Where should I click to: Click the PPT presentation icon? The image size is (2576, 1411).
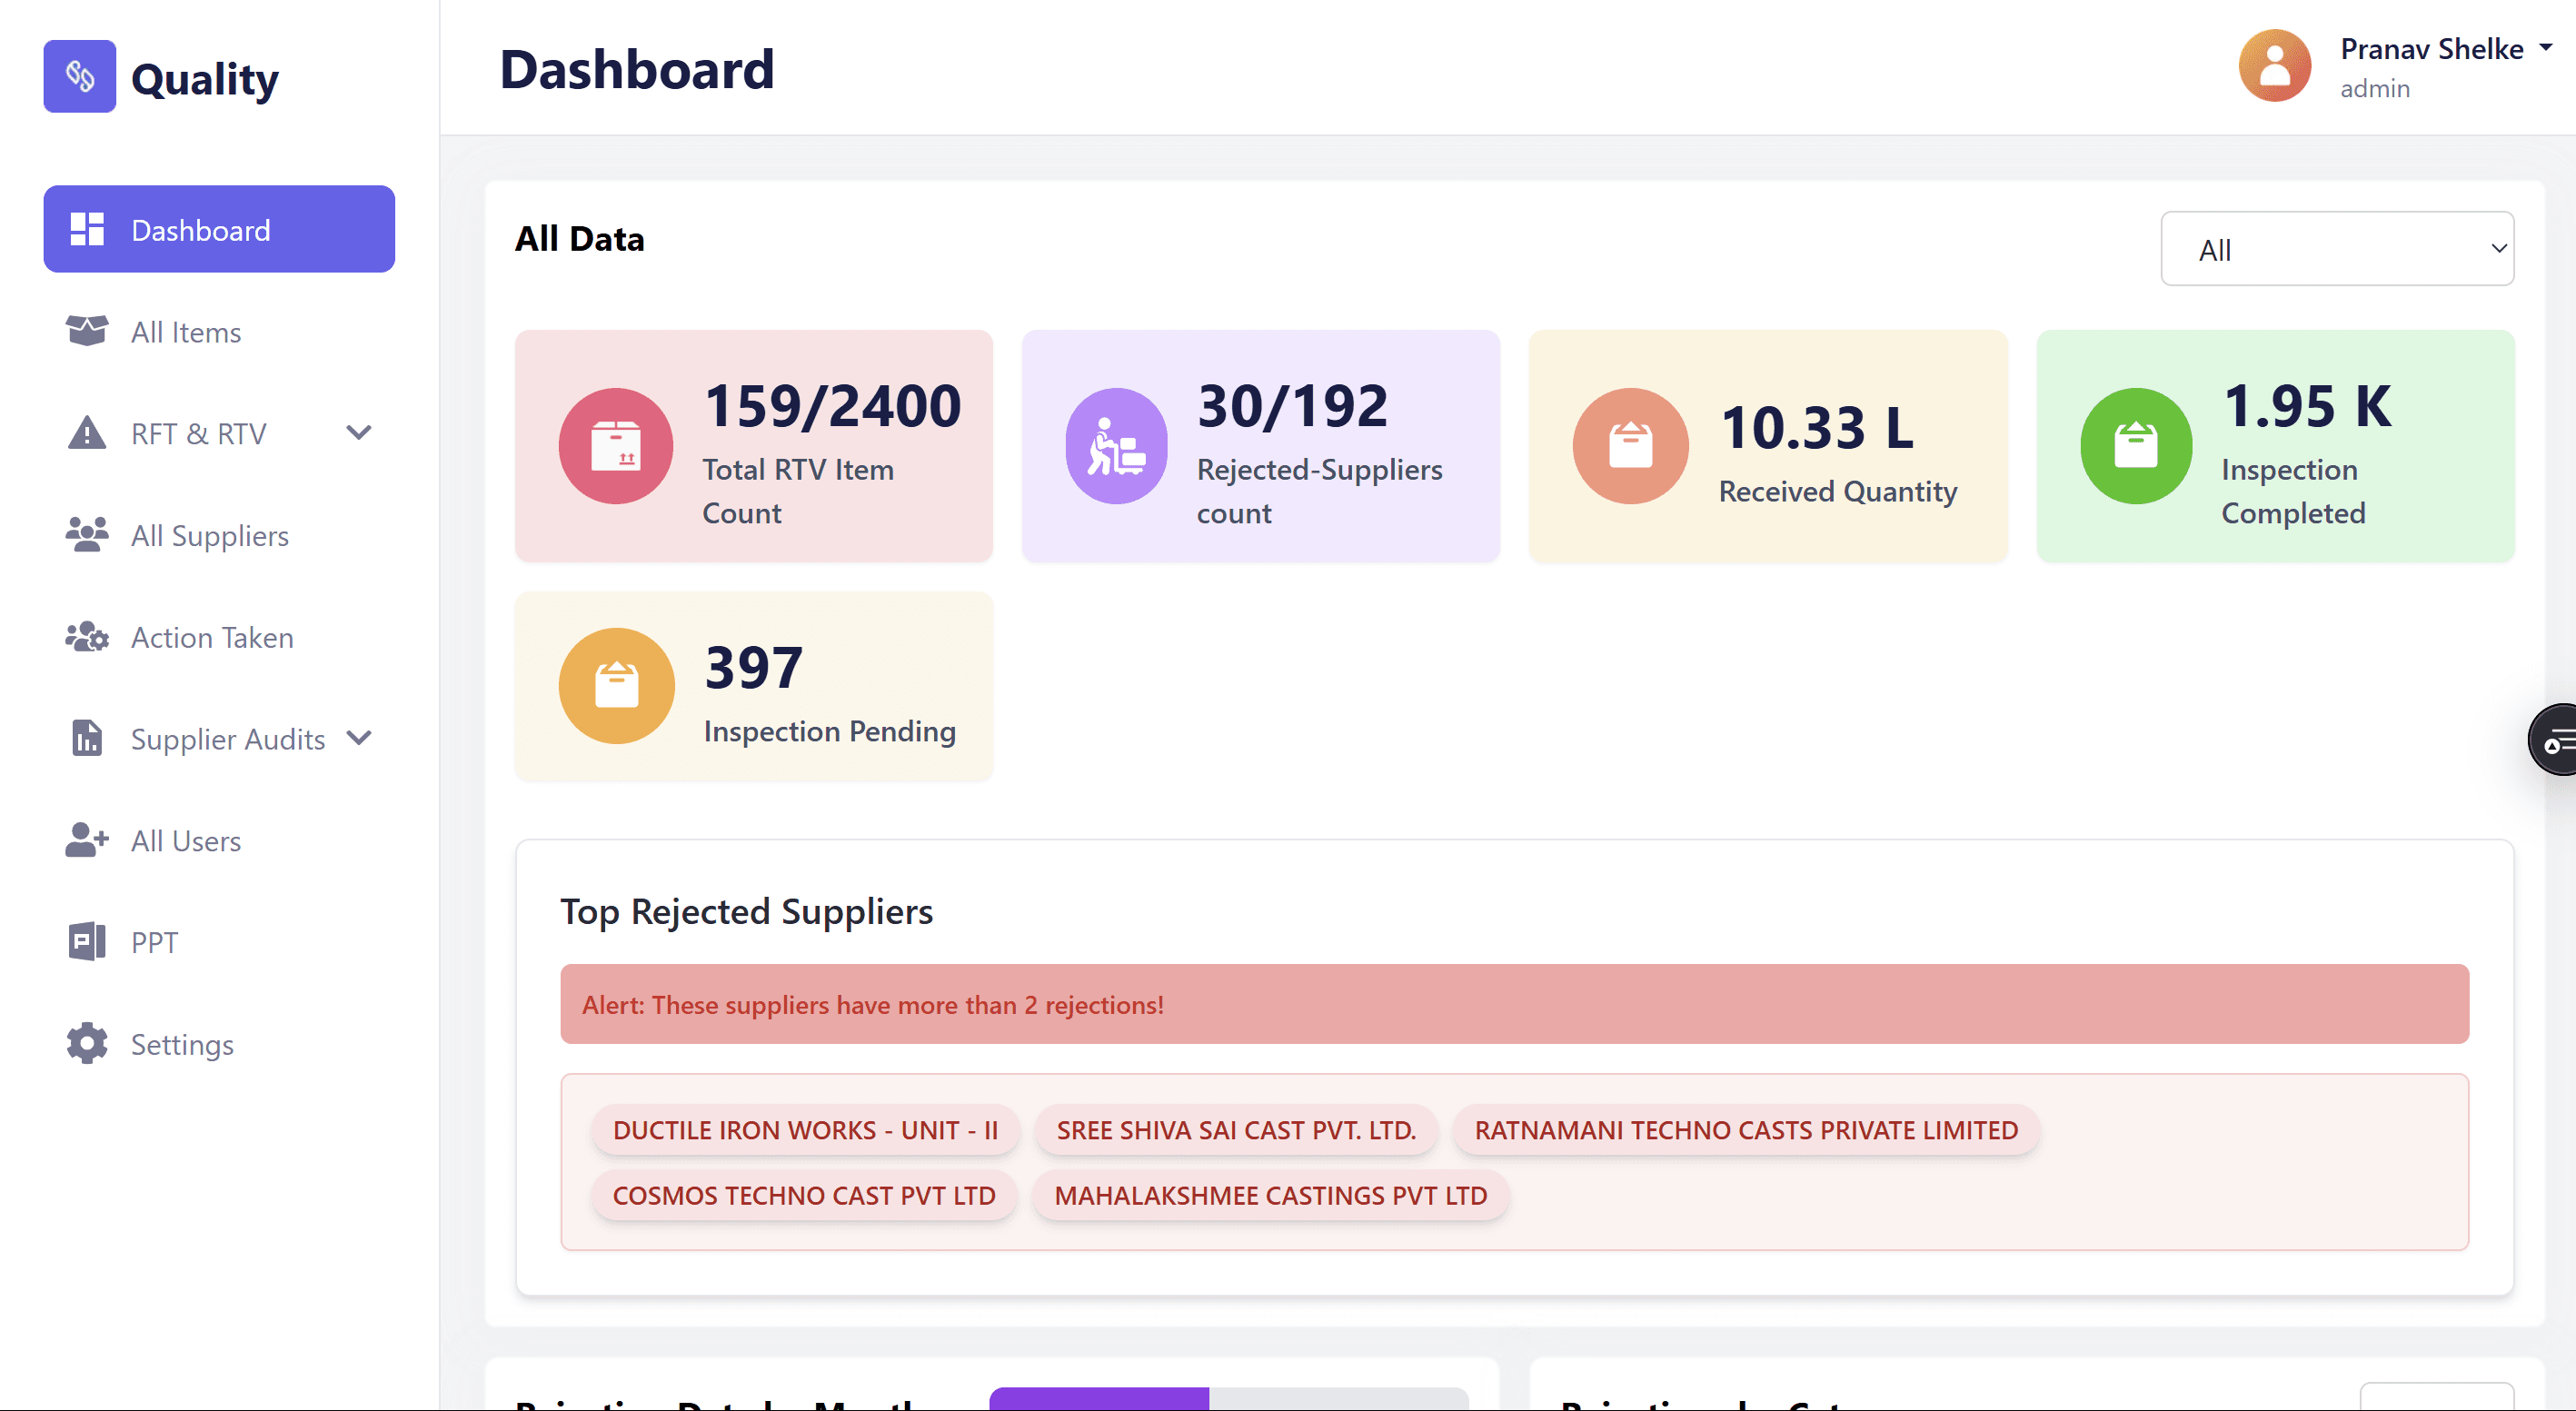pyautogui.click(x=86, y=941)
